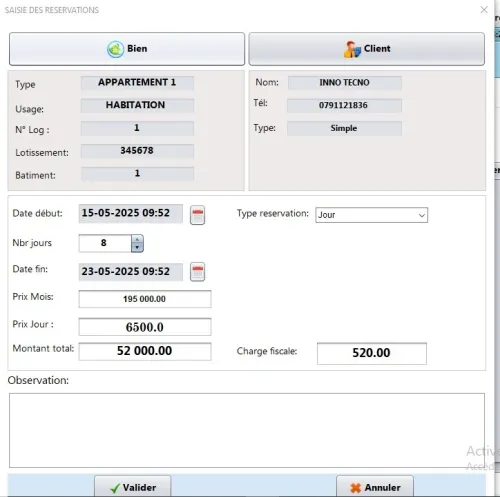Click the Nbr jours value field
The width and height of the screenshot is (500, 497).
pos(105,243)
